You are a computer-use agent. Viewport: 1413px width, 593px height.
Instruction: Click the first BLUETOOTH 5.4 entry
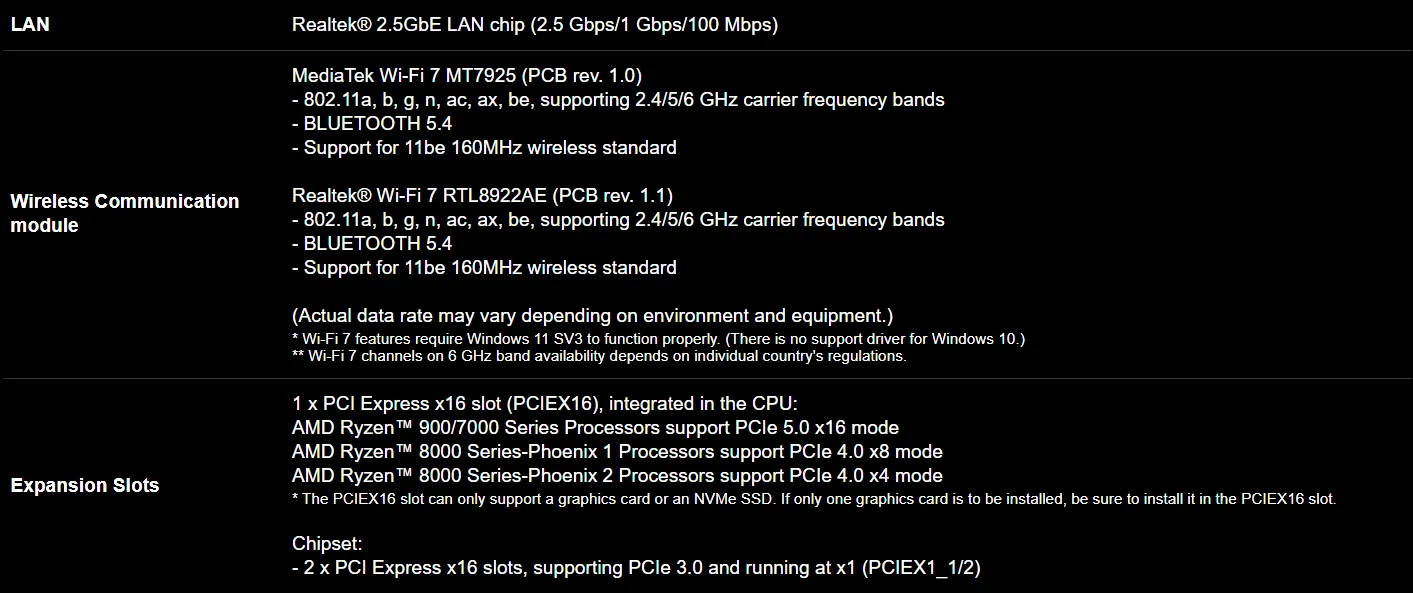pyautogui.click(x=372, y=123)
